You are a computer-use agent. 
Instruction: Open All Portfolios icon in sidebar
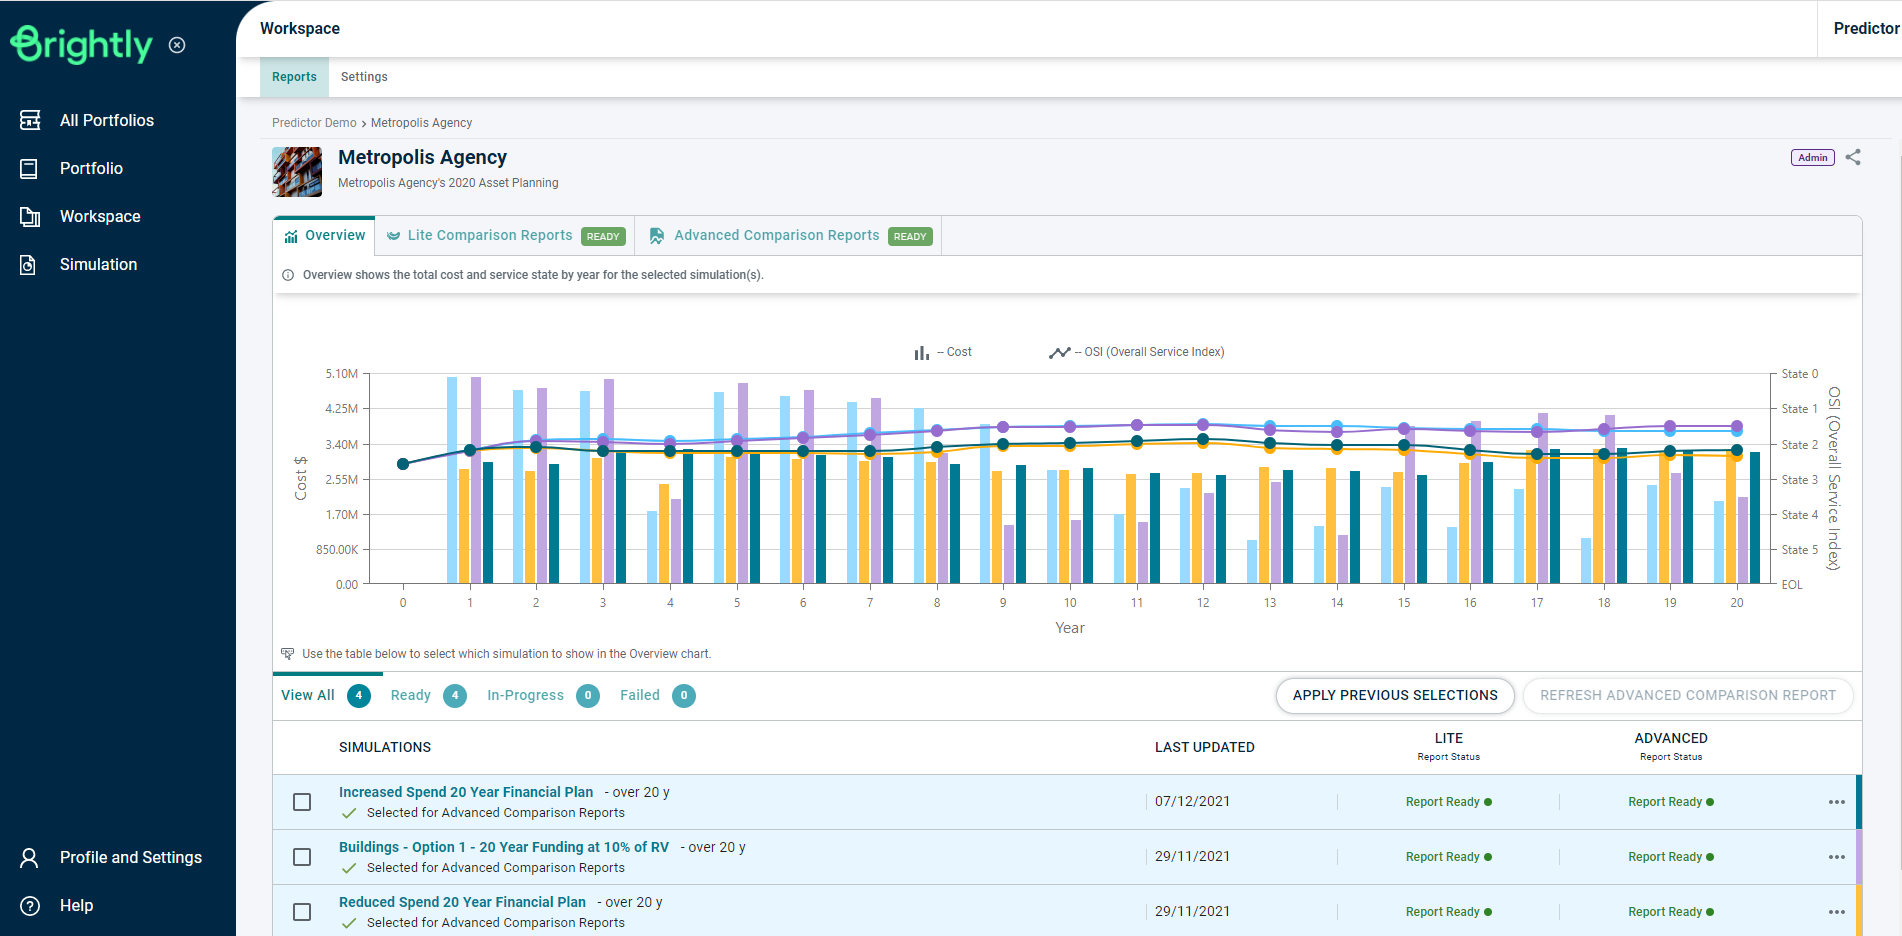tap(30, 120)
